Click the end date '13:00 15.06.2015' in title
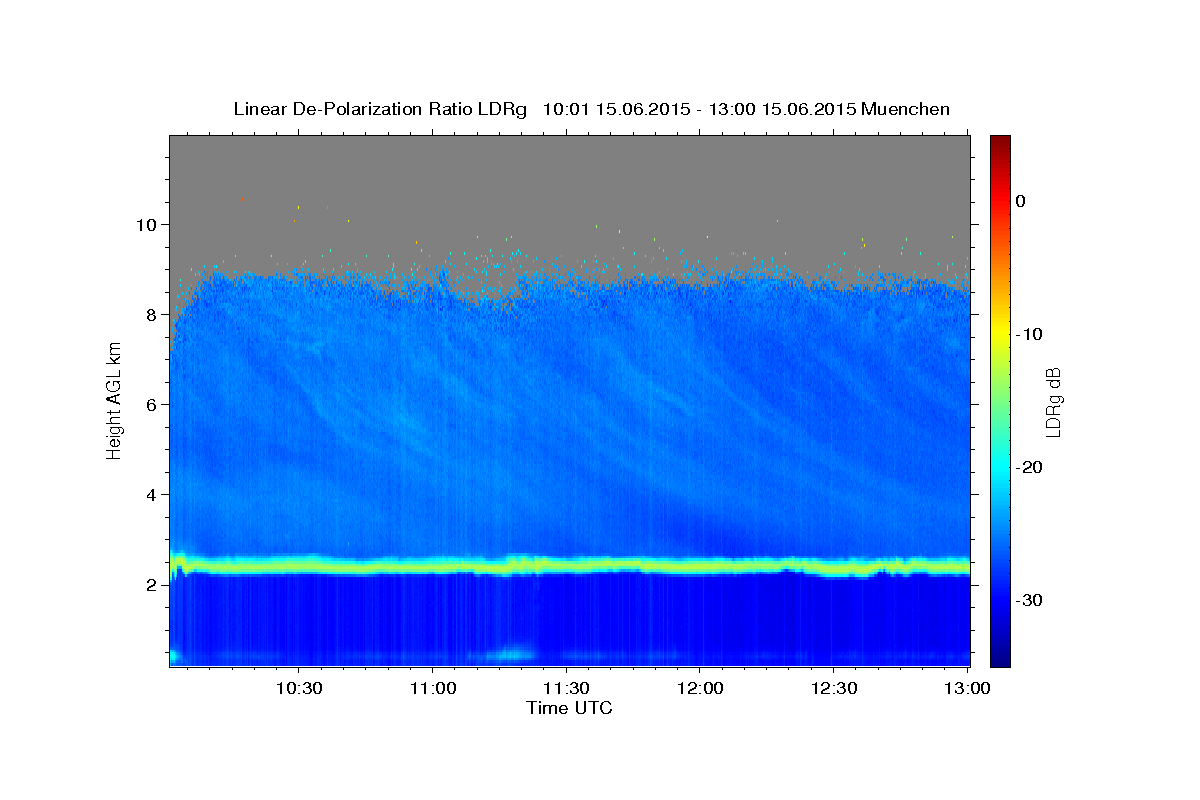Image resolution: width=1200 pixels, height=800 pixels. (x=783, y=109)
